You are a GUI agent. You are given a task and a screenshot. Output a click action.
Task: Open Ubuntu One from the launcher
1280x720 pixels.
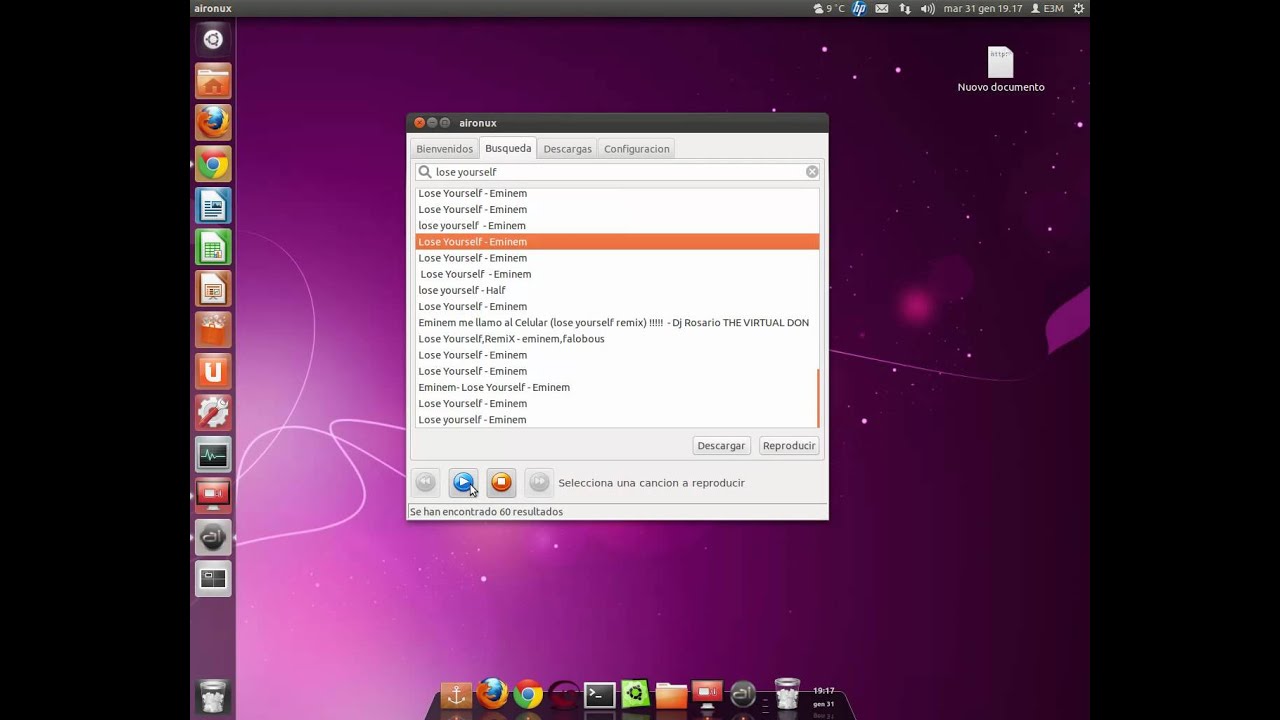coord(213,372)
